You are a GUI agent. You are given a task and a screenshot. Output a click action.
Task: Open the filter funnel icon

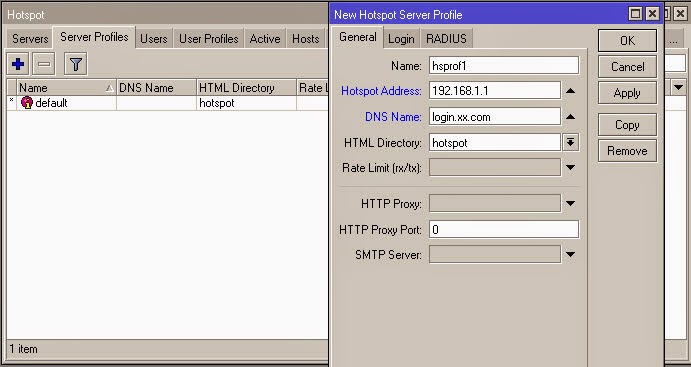coord(75,64)
